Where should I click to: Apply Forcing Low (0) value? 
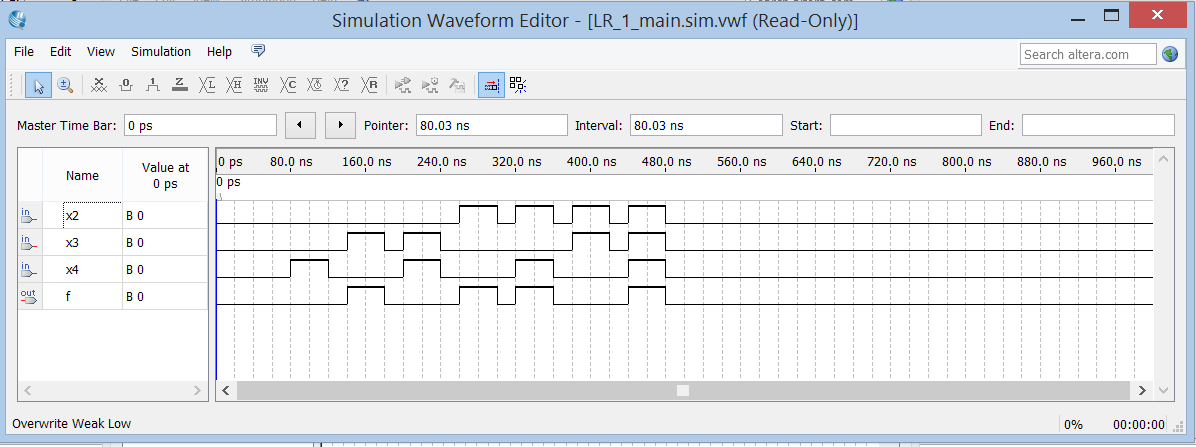coord(126,85)
